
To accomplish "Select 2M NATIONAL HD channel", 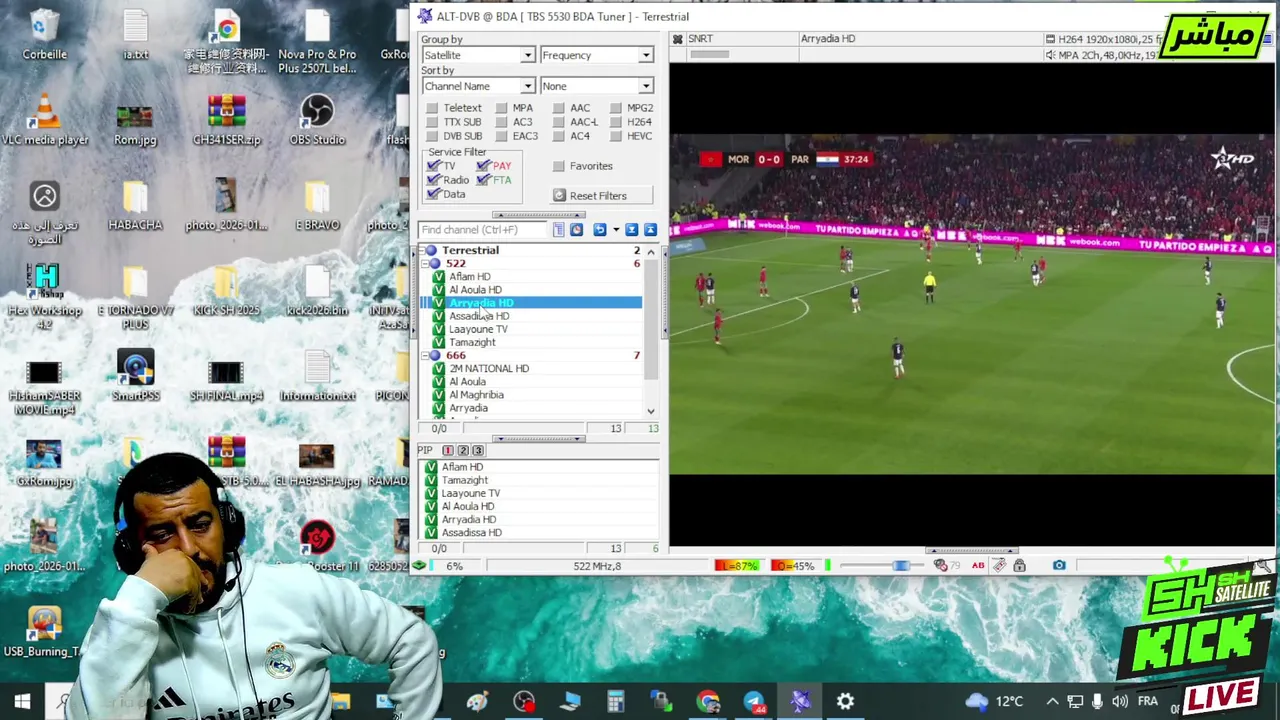I will (x=489, y=369).
